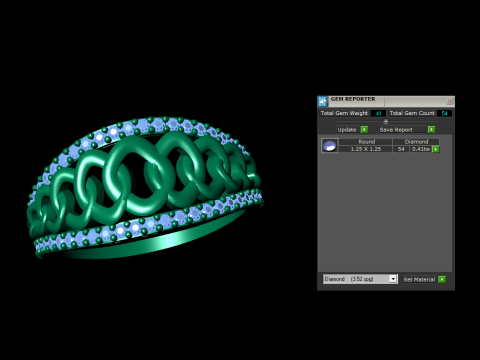
Task: Click the '0.41tw' weight cell
Action: tap(421, 149)
